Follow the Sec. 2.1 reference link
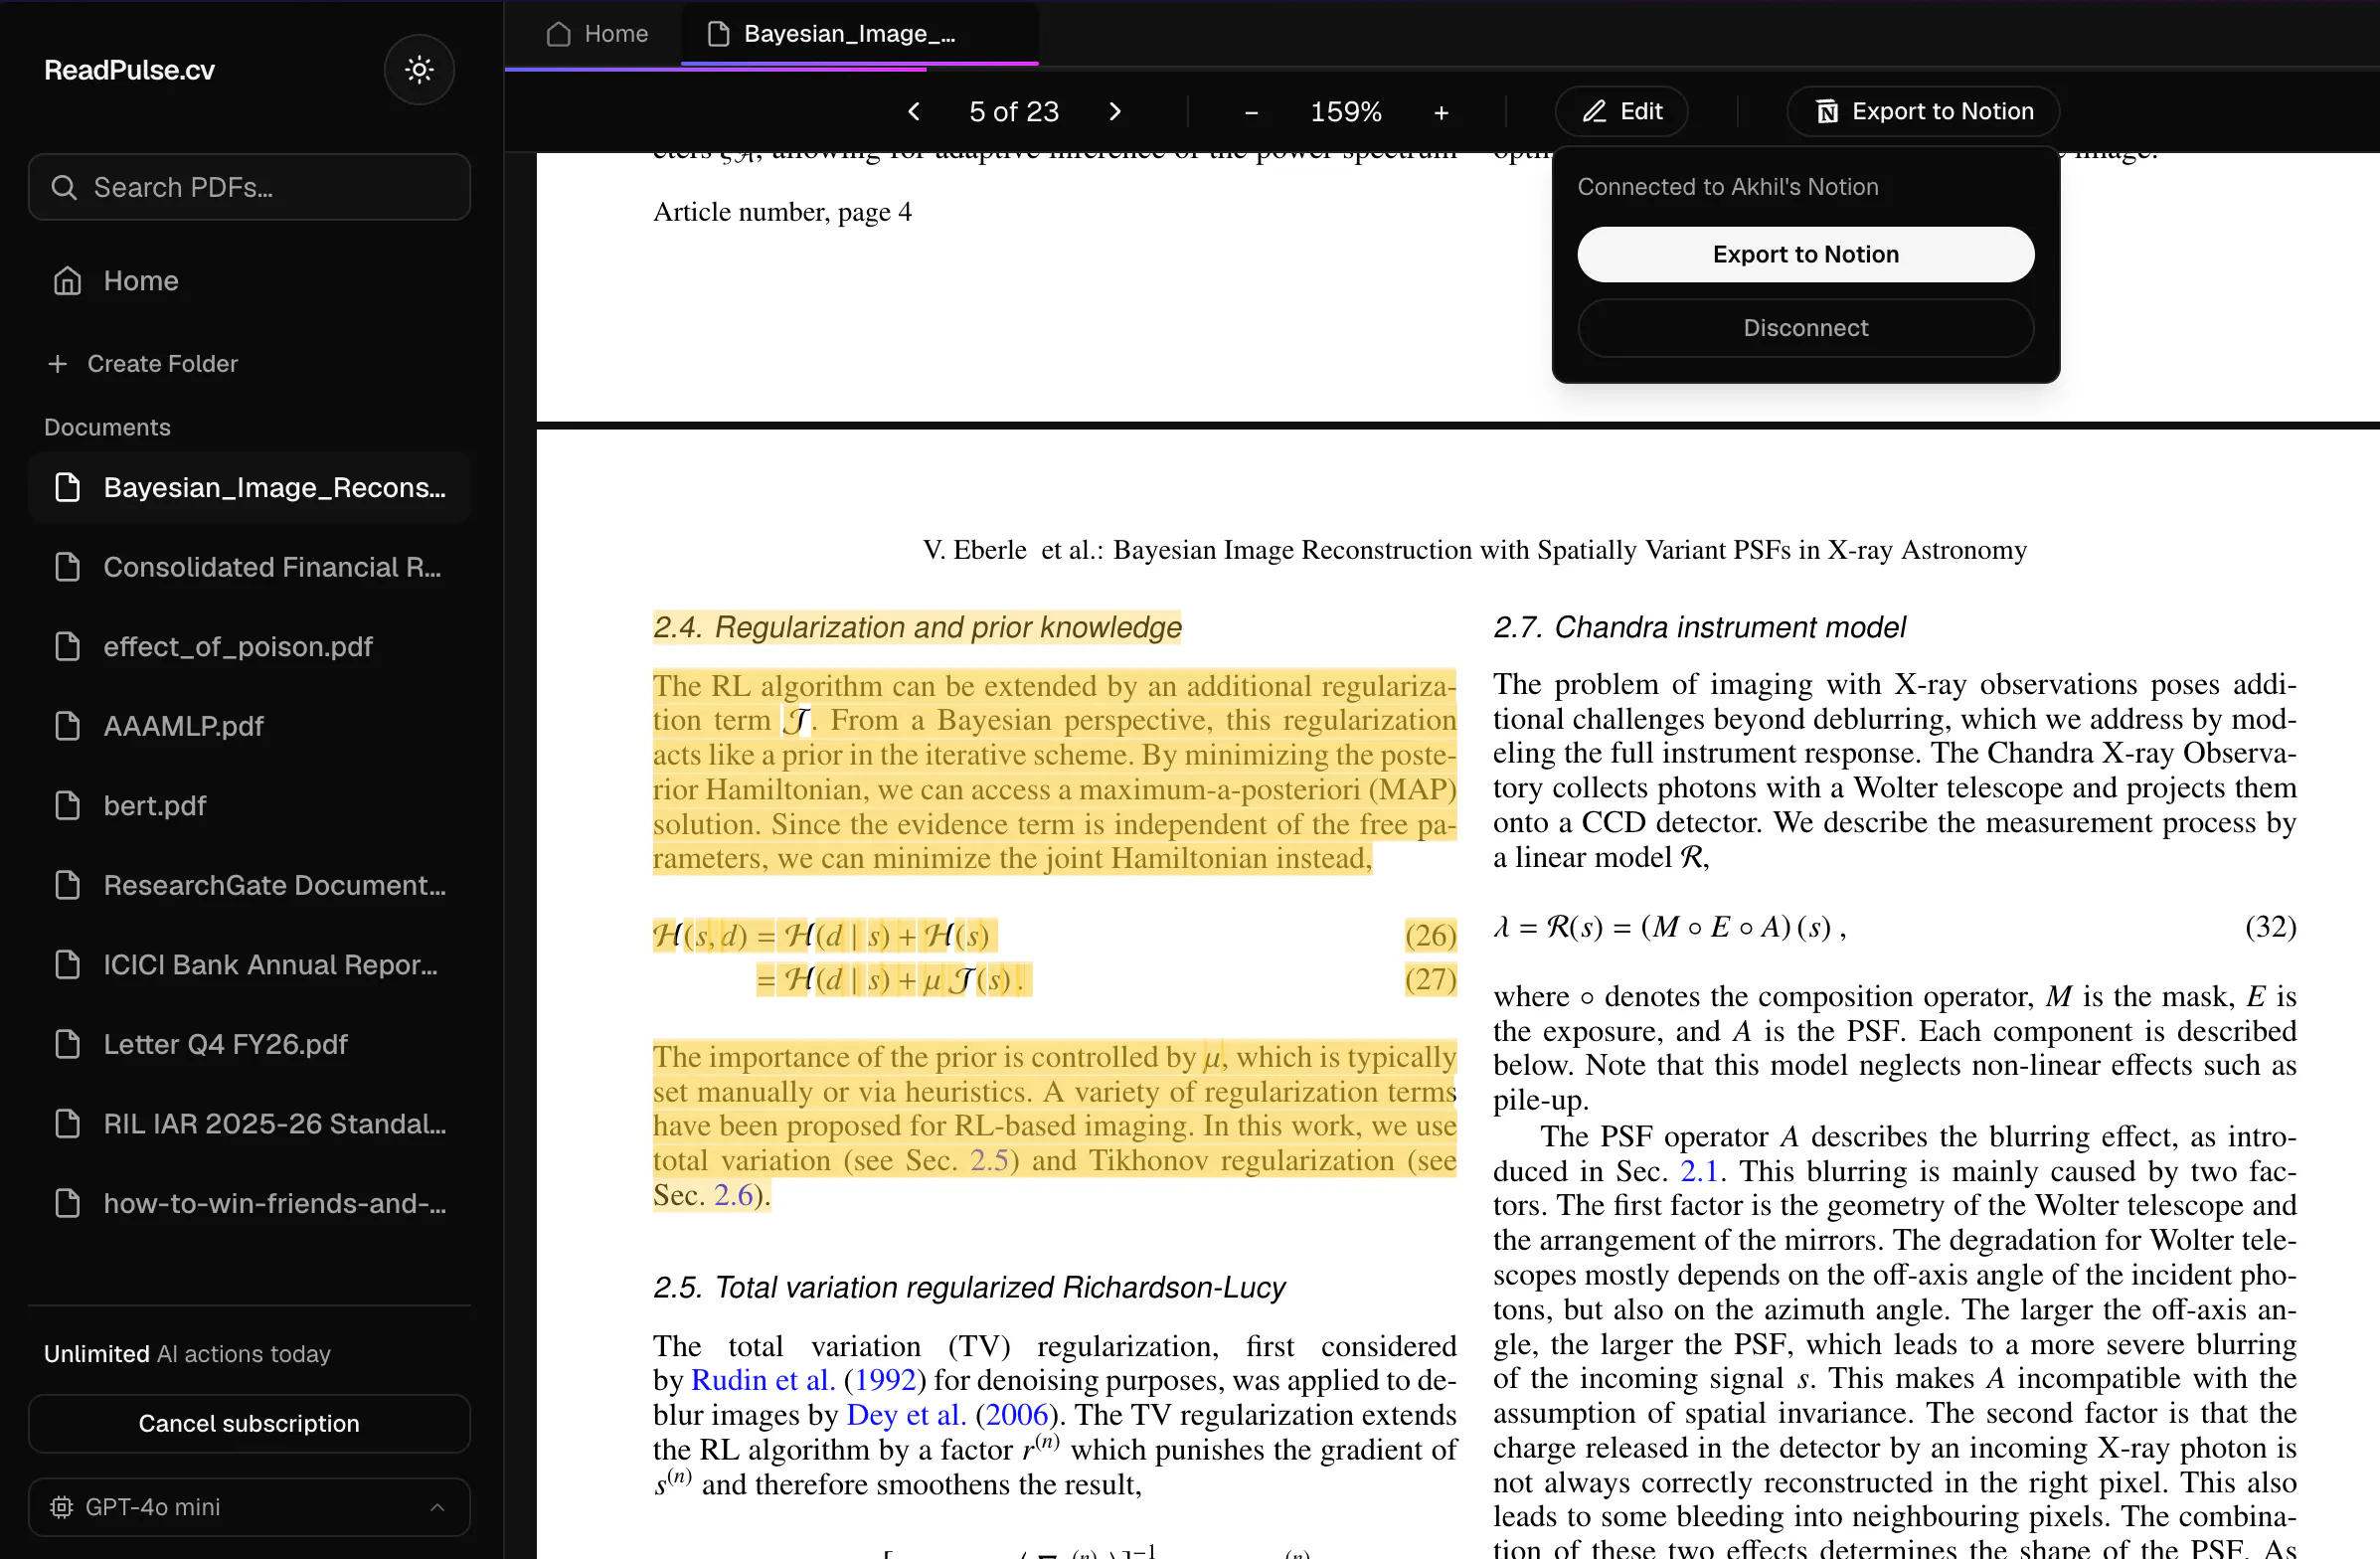This screenshot has height=1559, width=2380. [1699, 1171]
